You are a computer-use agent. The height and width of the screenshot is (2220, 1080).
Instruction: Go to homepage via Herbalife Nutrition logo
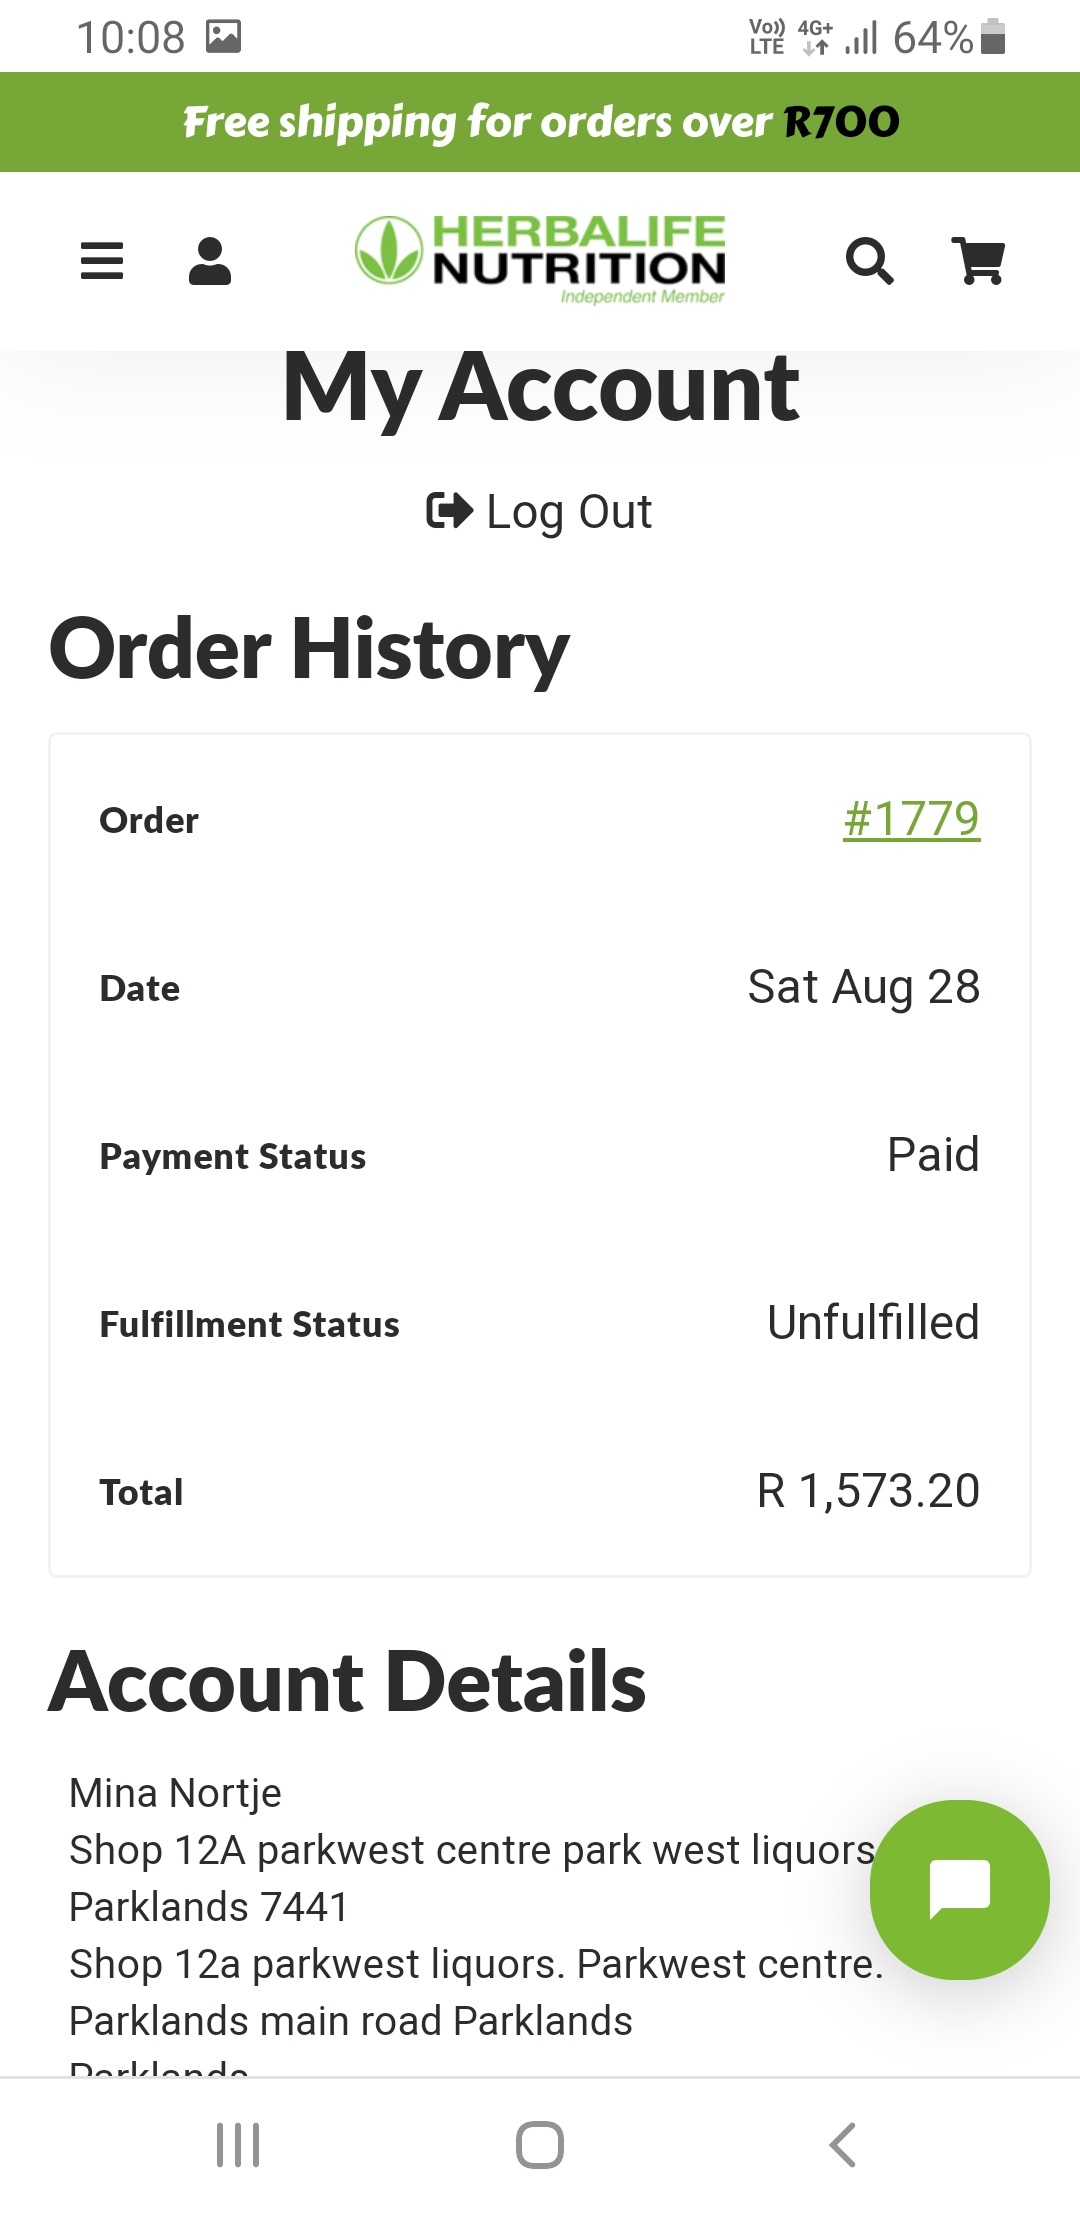pyautogui.click(x=541, y=258)
